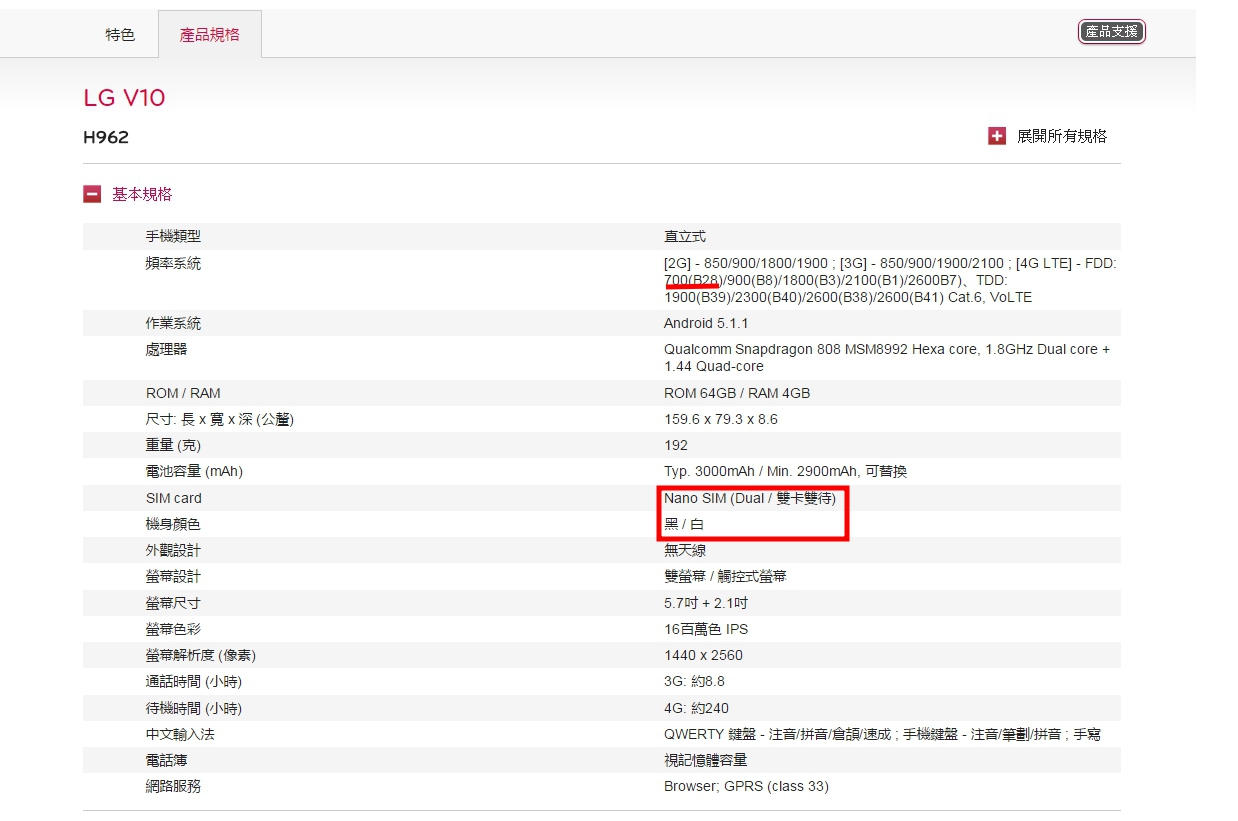The image size is (1238, 821).
Task: Click the 頻率系統 row label
Action: coord(173,263)
